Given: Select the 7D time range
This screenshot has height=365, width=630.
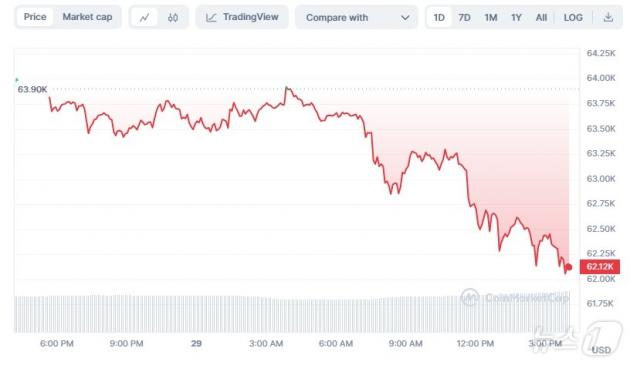Looking at the screenshot, I should (464, 18).
